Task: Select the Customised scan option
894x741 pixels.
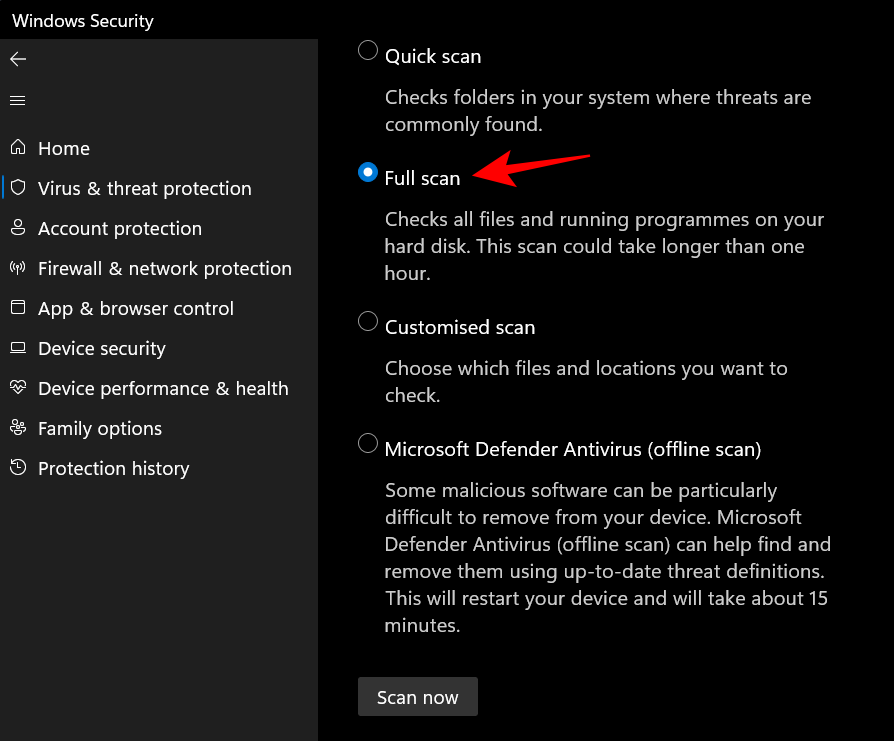Action: (367, 321)
